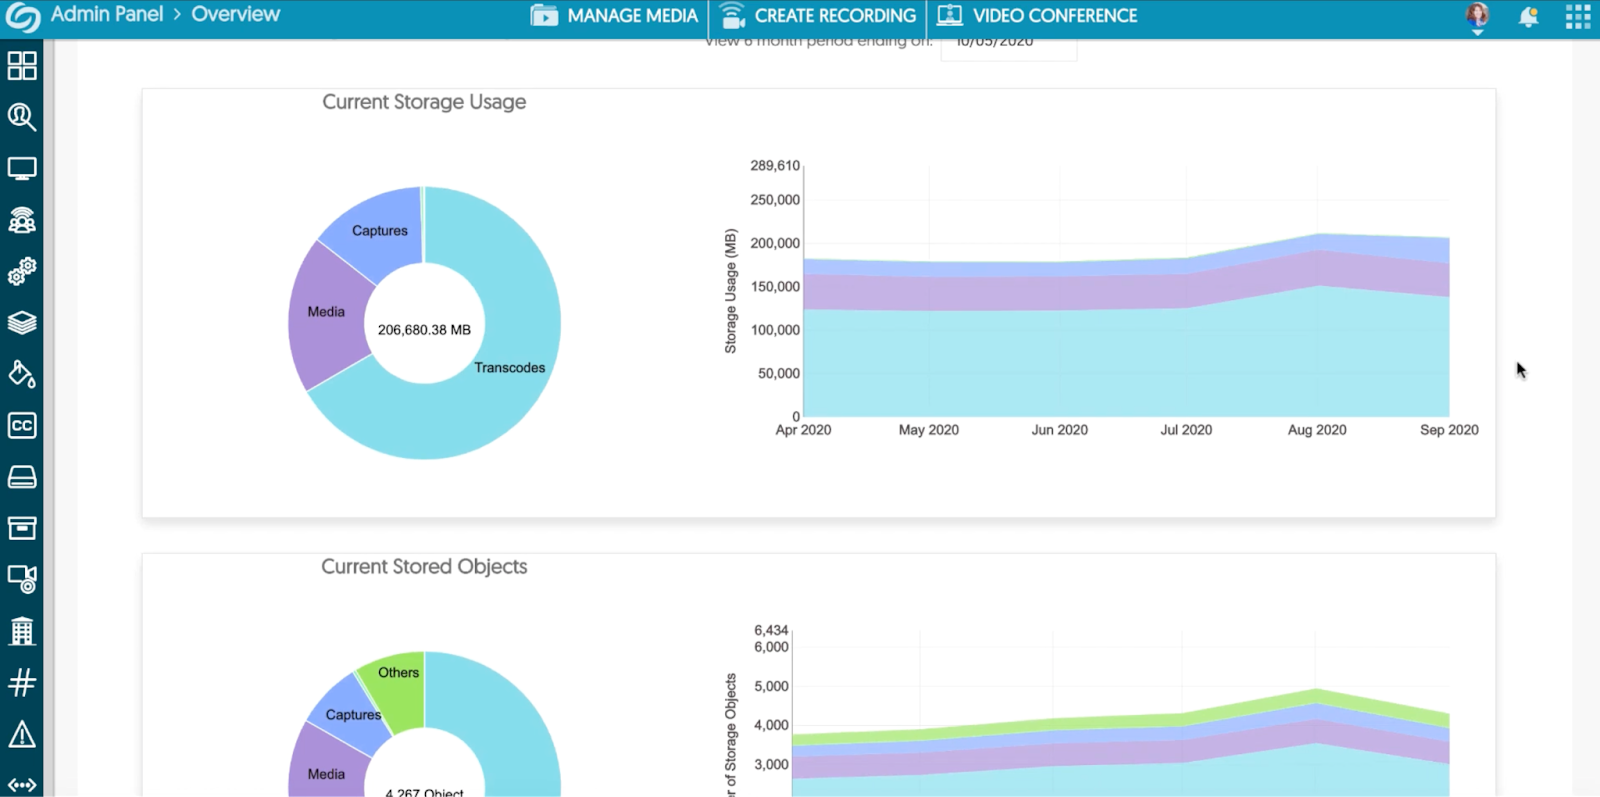Click the YuJa logo in header
The image size is (1600, 797).
point(23,17)
